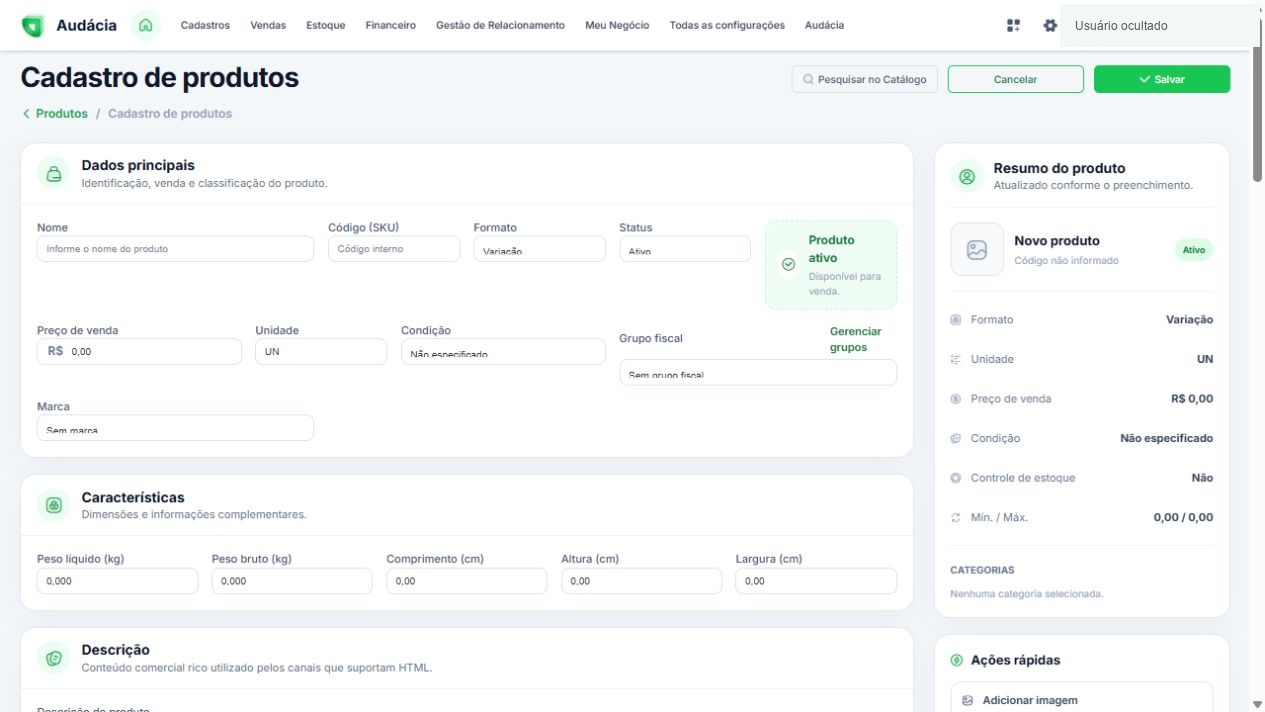Open the Vendas menu
Image resolution: width=1265 pixels, height=712 pixels.
268,25
